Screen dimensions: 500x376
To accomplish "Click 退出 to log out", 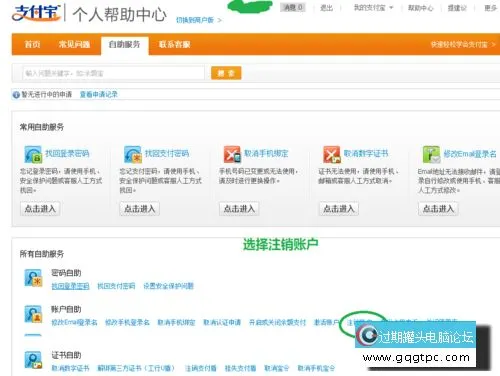I will pyautogui.click(x=326, y=7).
